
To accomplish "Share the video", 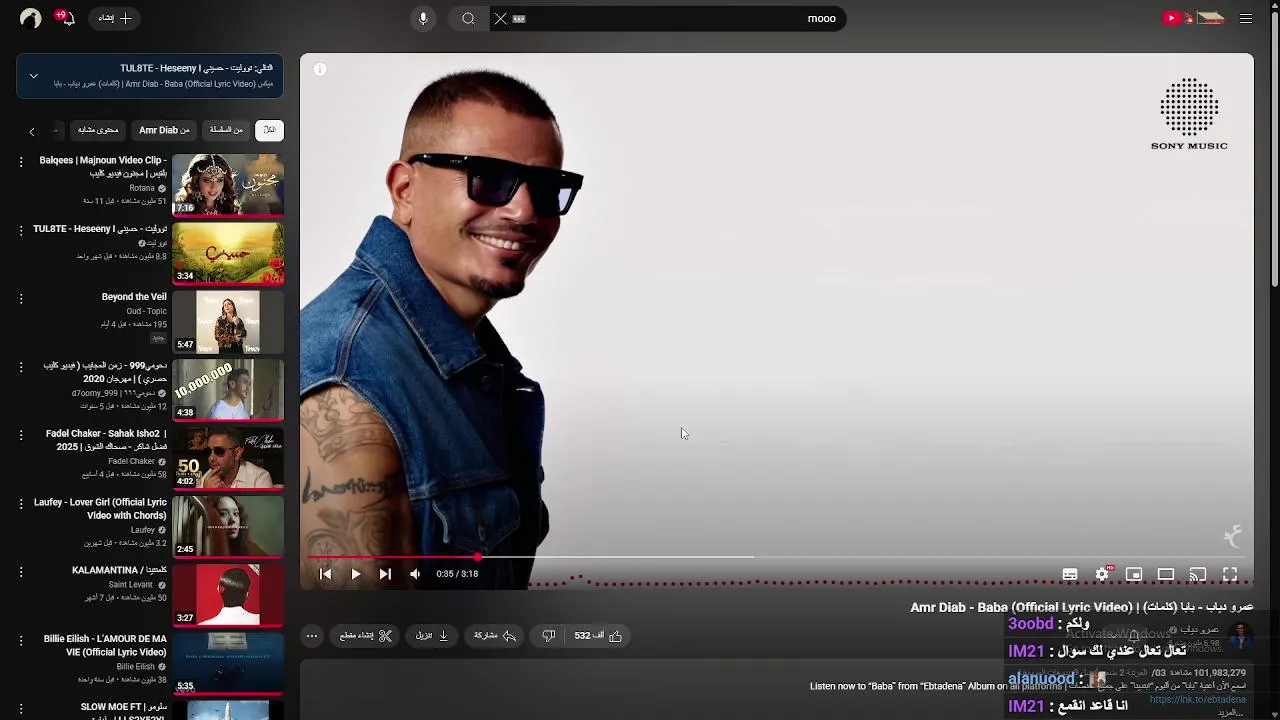I will [x=495, y=636].
